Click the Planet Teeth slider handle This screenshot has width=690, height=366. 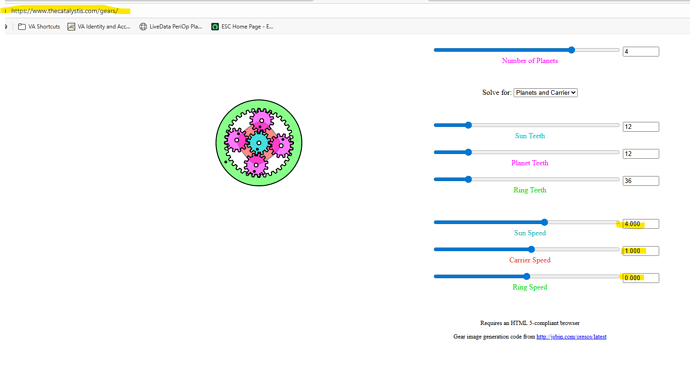(469, 152)
